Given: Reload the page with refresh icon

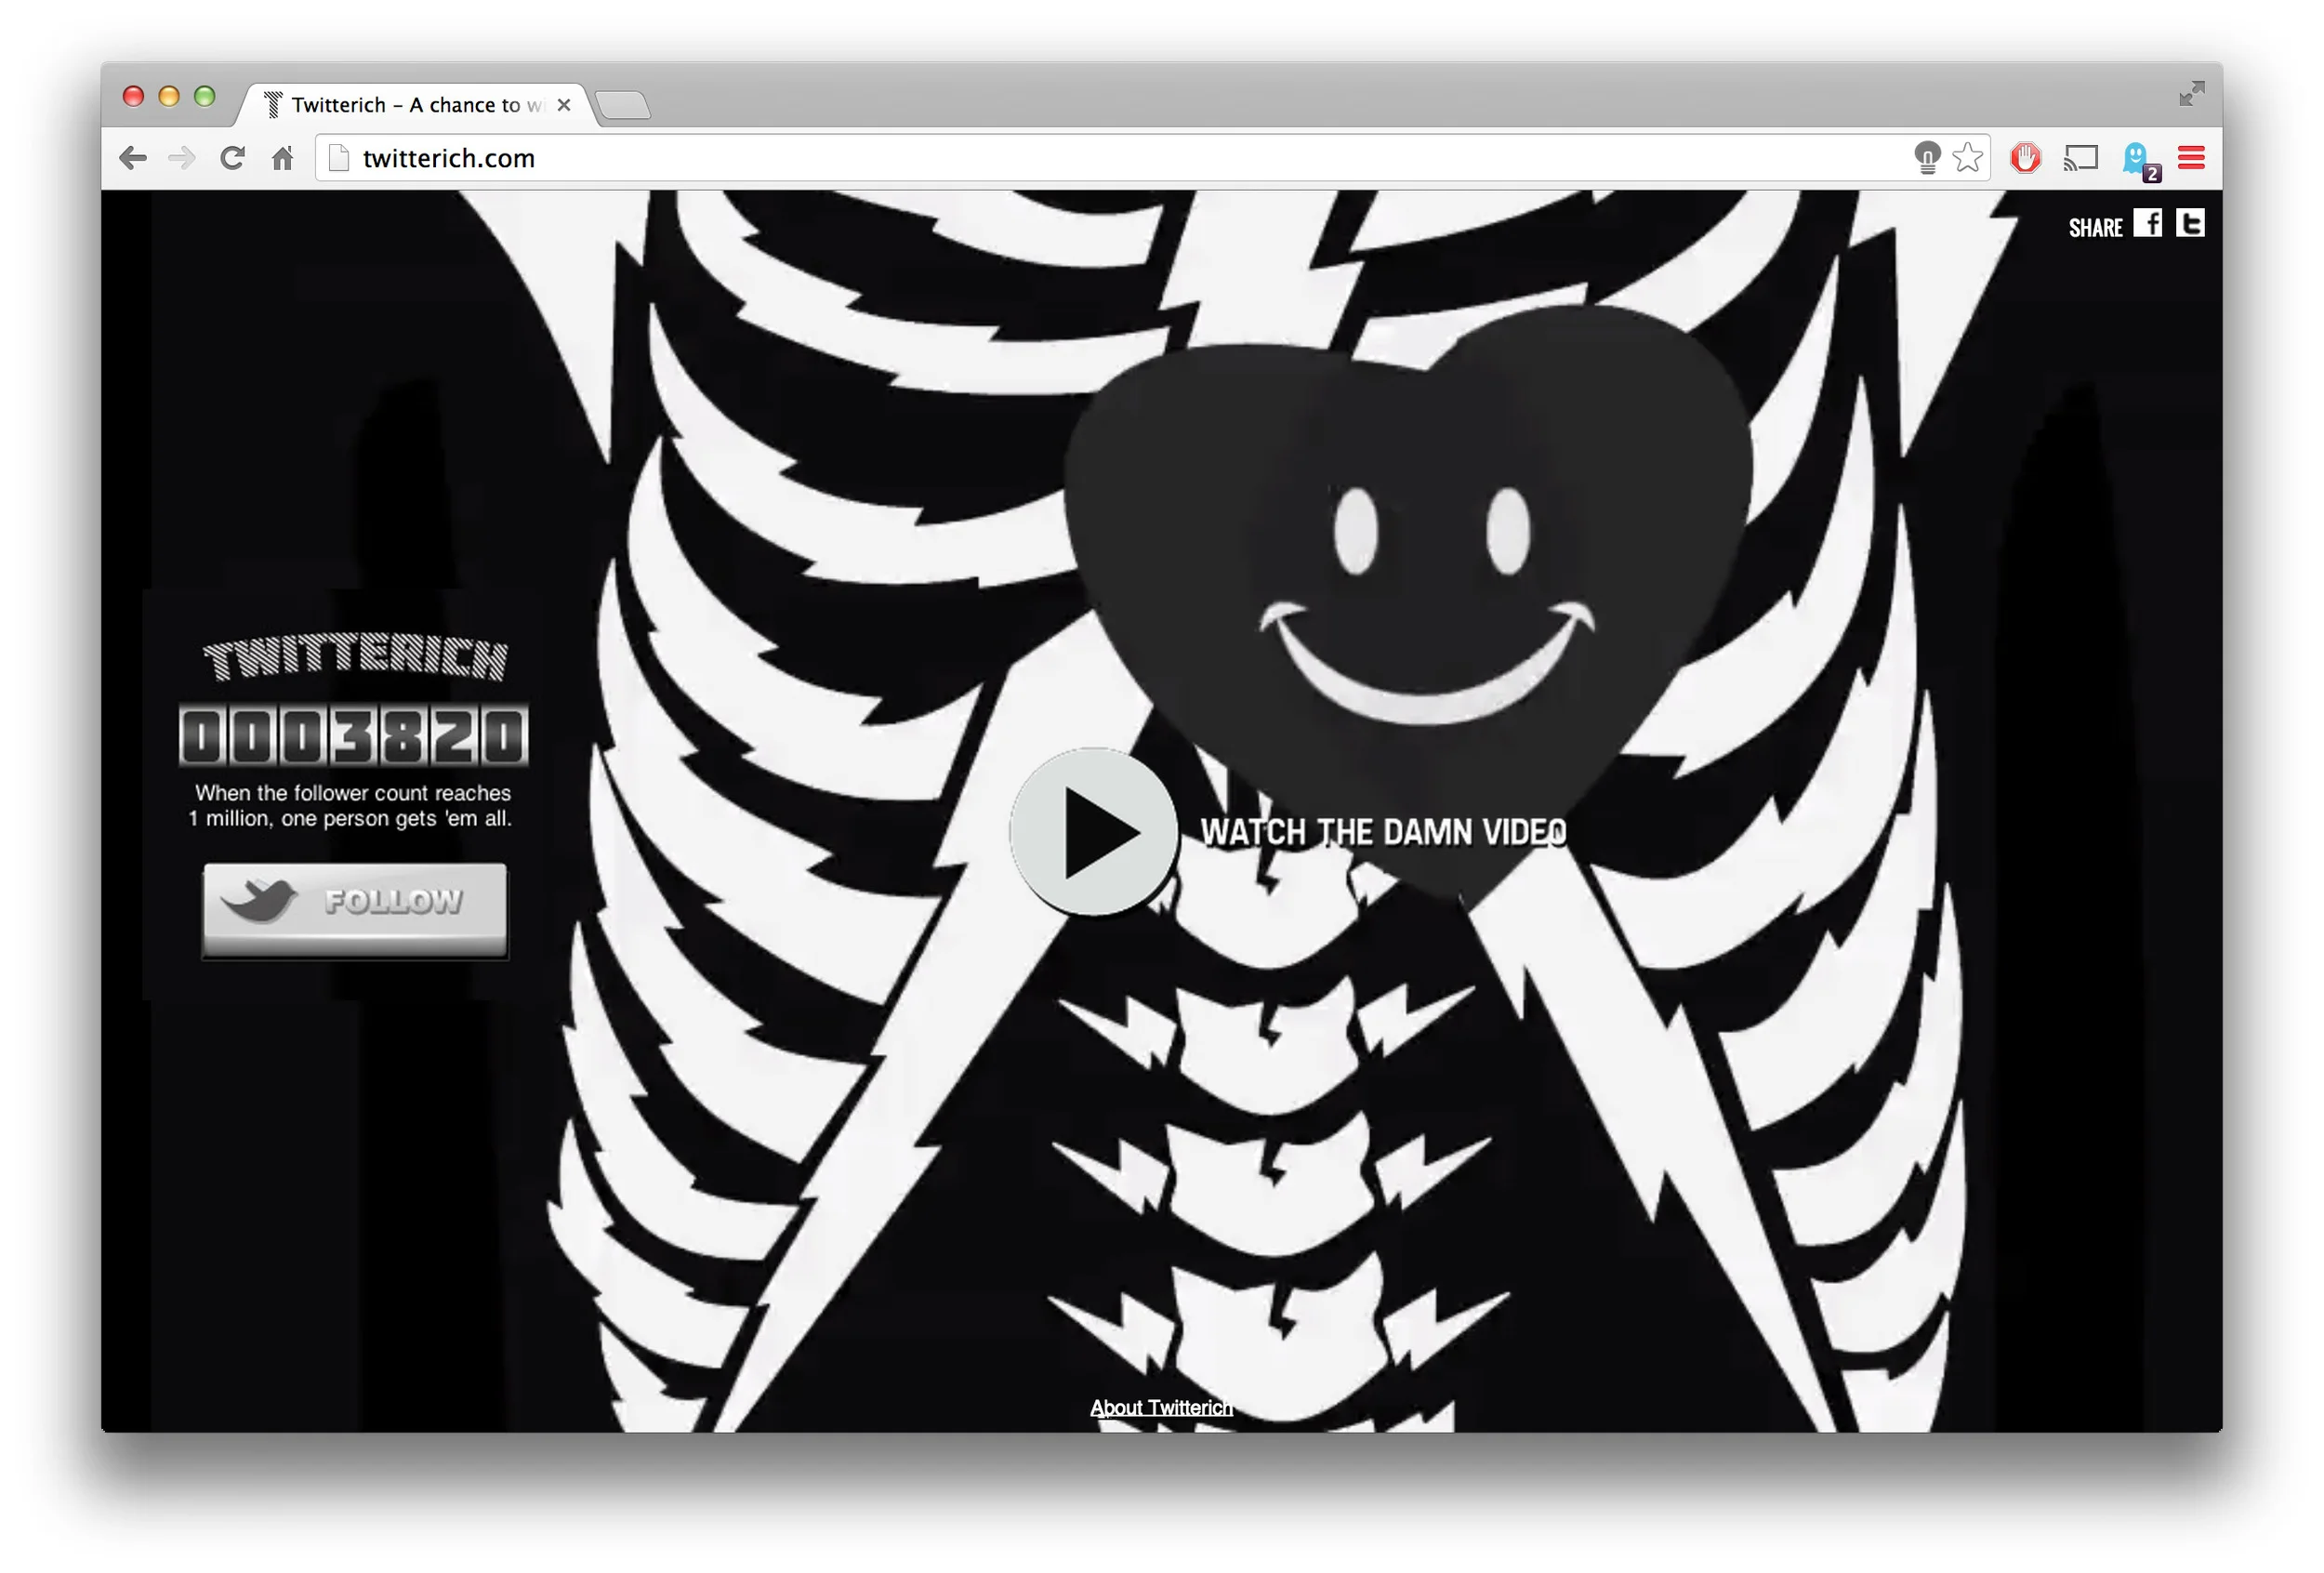Looking at the screenshot, I should click(x=232, y=158).
